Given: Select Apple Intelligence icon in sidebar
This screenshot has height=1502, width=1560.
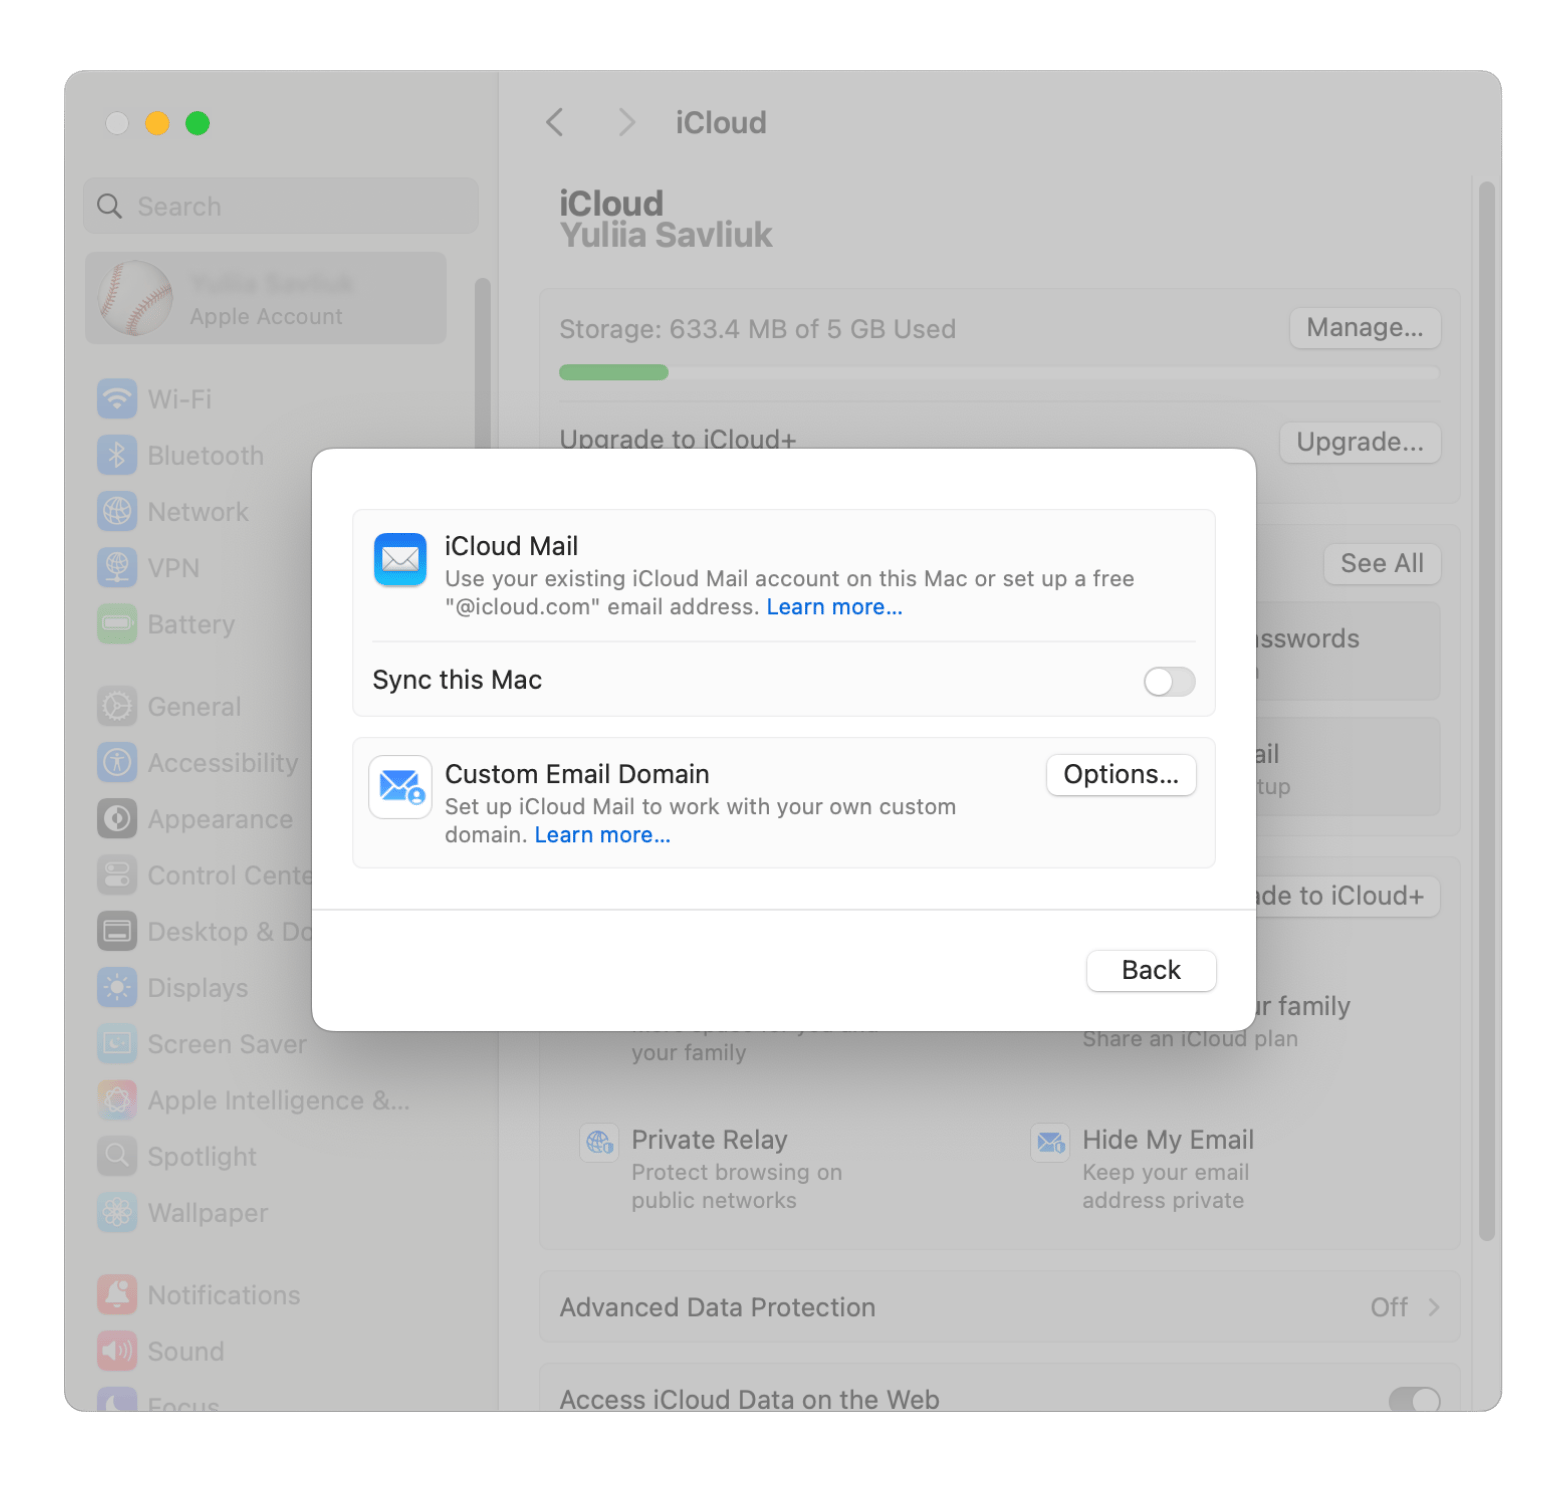Looking at the screenshot, I should [x=117, y=1100].
